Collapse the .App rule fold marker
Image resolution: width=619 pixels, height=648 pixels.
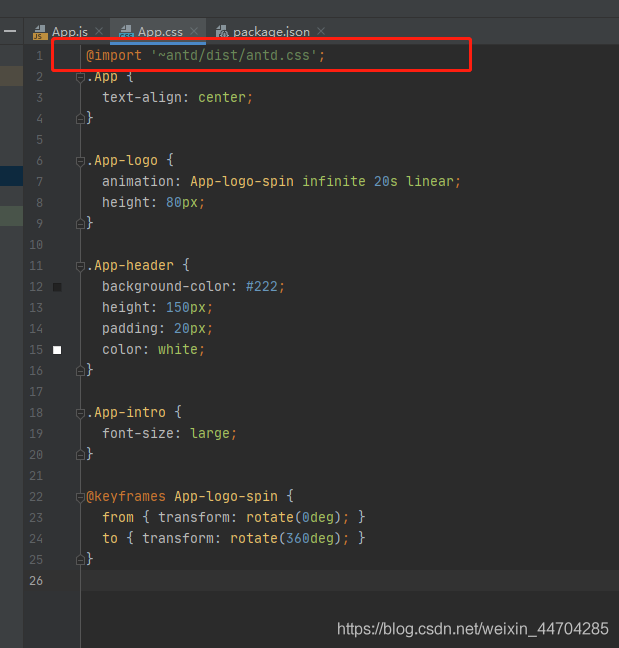point(80,77)
